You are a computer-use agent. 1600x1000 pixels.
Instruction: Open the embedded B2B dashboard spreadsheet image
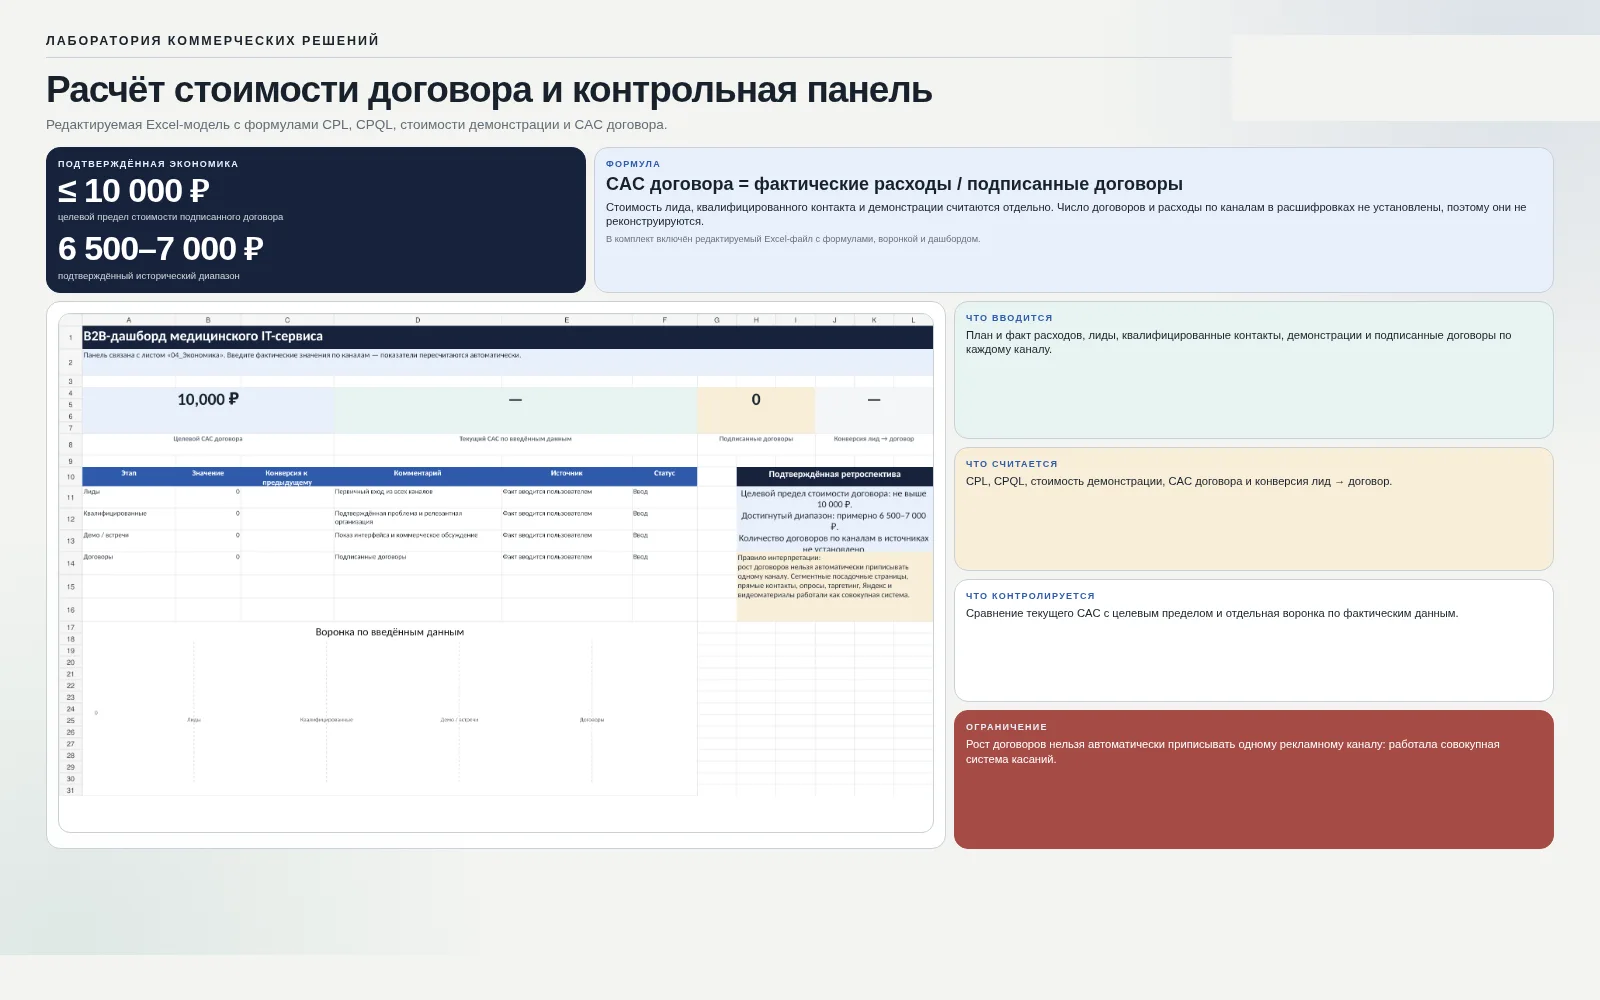tap(496, 573)
